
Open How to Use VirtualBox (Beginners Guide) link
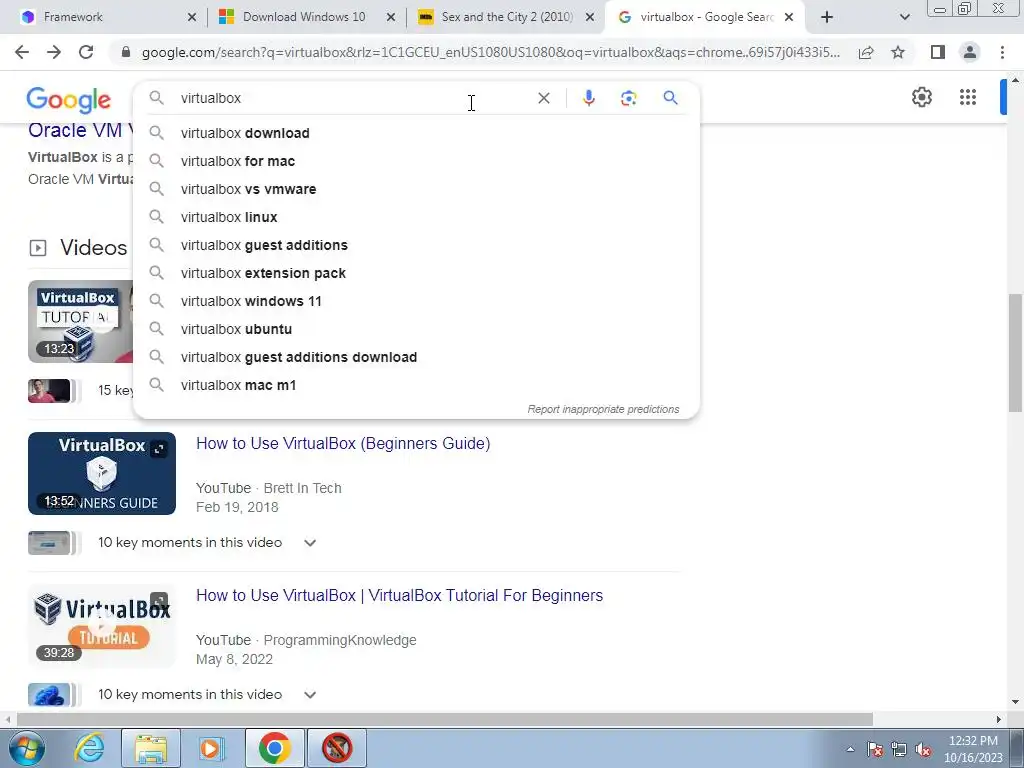point(343,443)
